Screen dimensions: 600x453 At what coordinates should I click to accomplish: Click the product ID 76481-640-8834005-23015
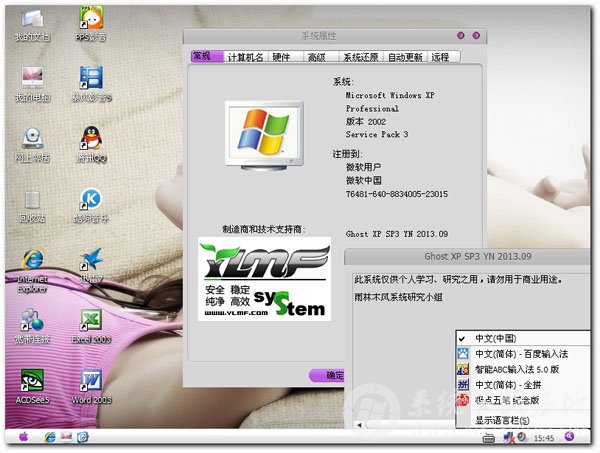point(396,194)
